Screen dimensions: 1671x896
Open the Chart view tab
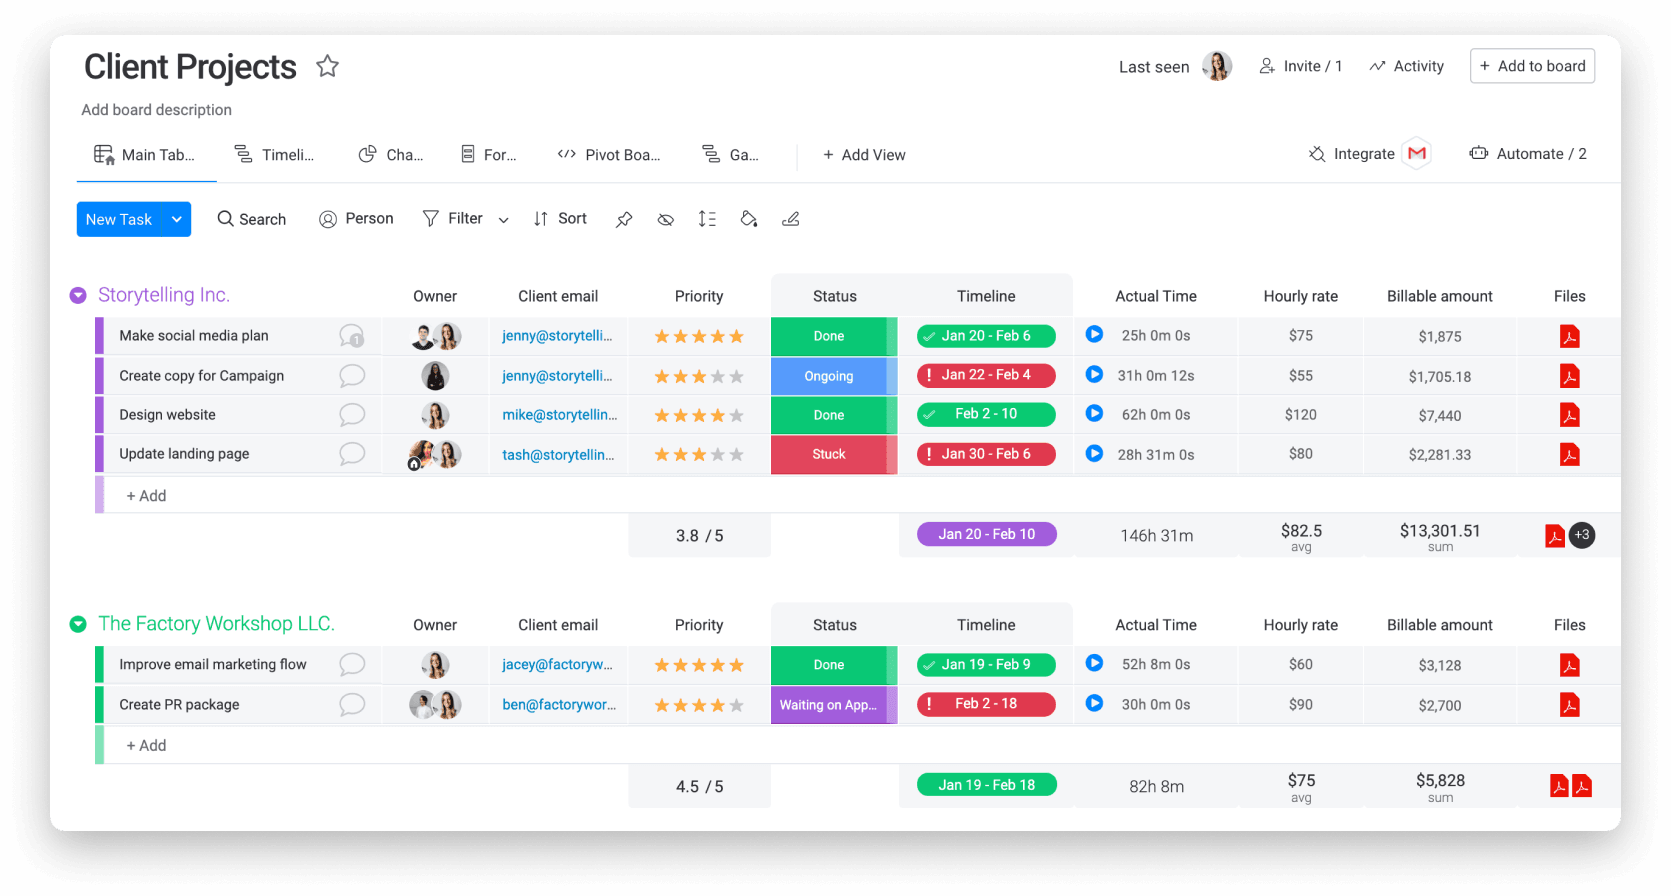tap(391, 155)
